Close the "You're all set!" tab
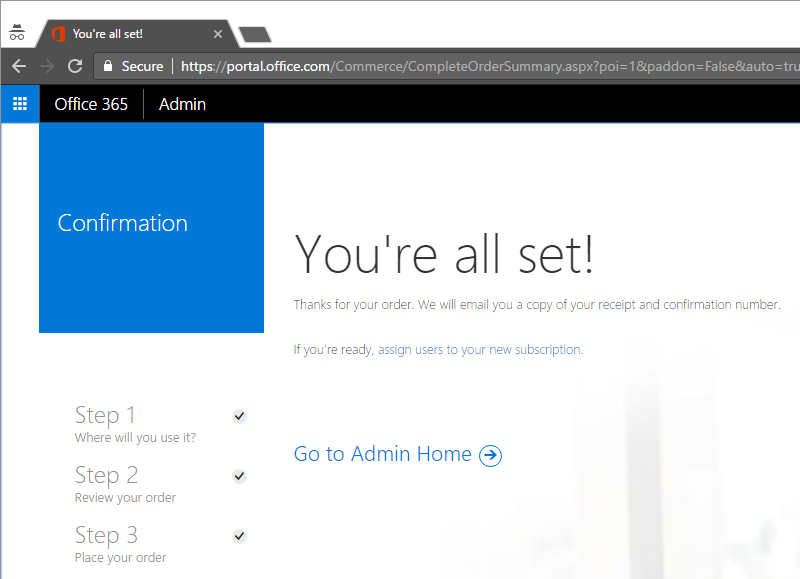 (x=218, y=34)
